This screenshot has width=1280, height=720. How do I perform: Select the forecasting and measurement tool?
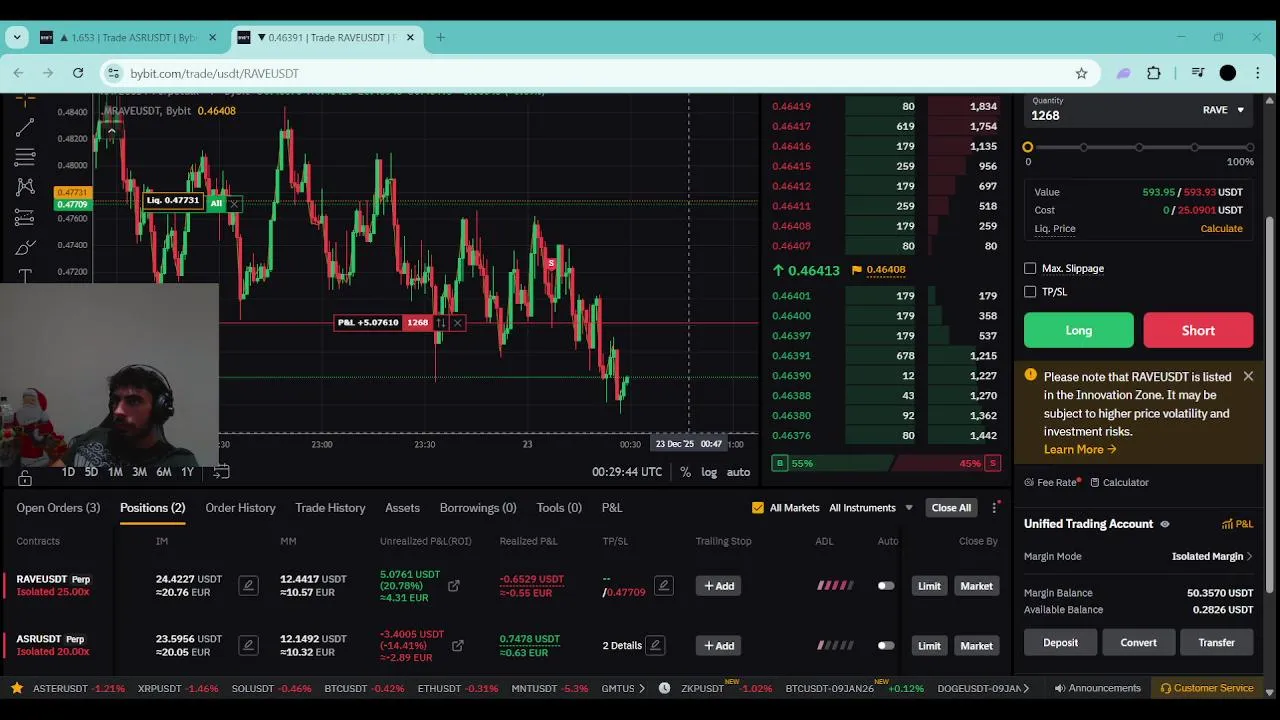click(25, 217)
